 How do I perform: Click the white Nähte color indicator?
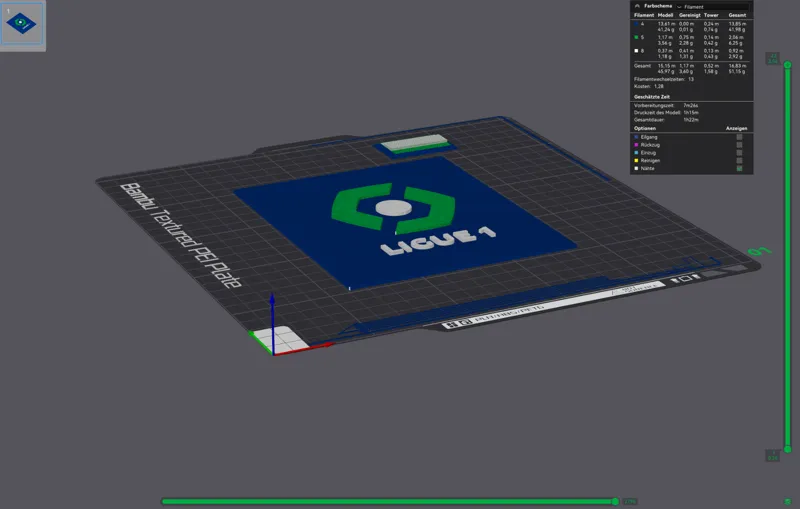point(636,168)
